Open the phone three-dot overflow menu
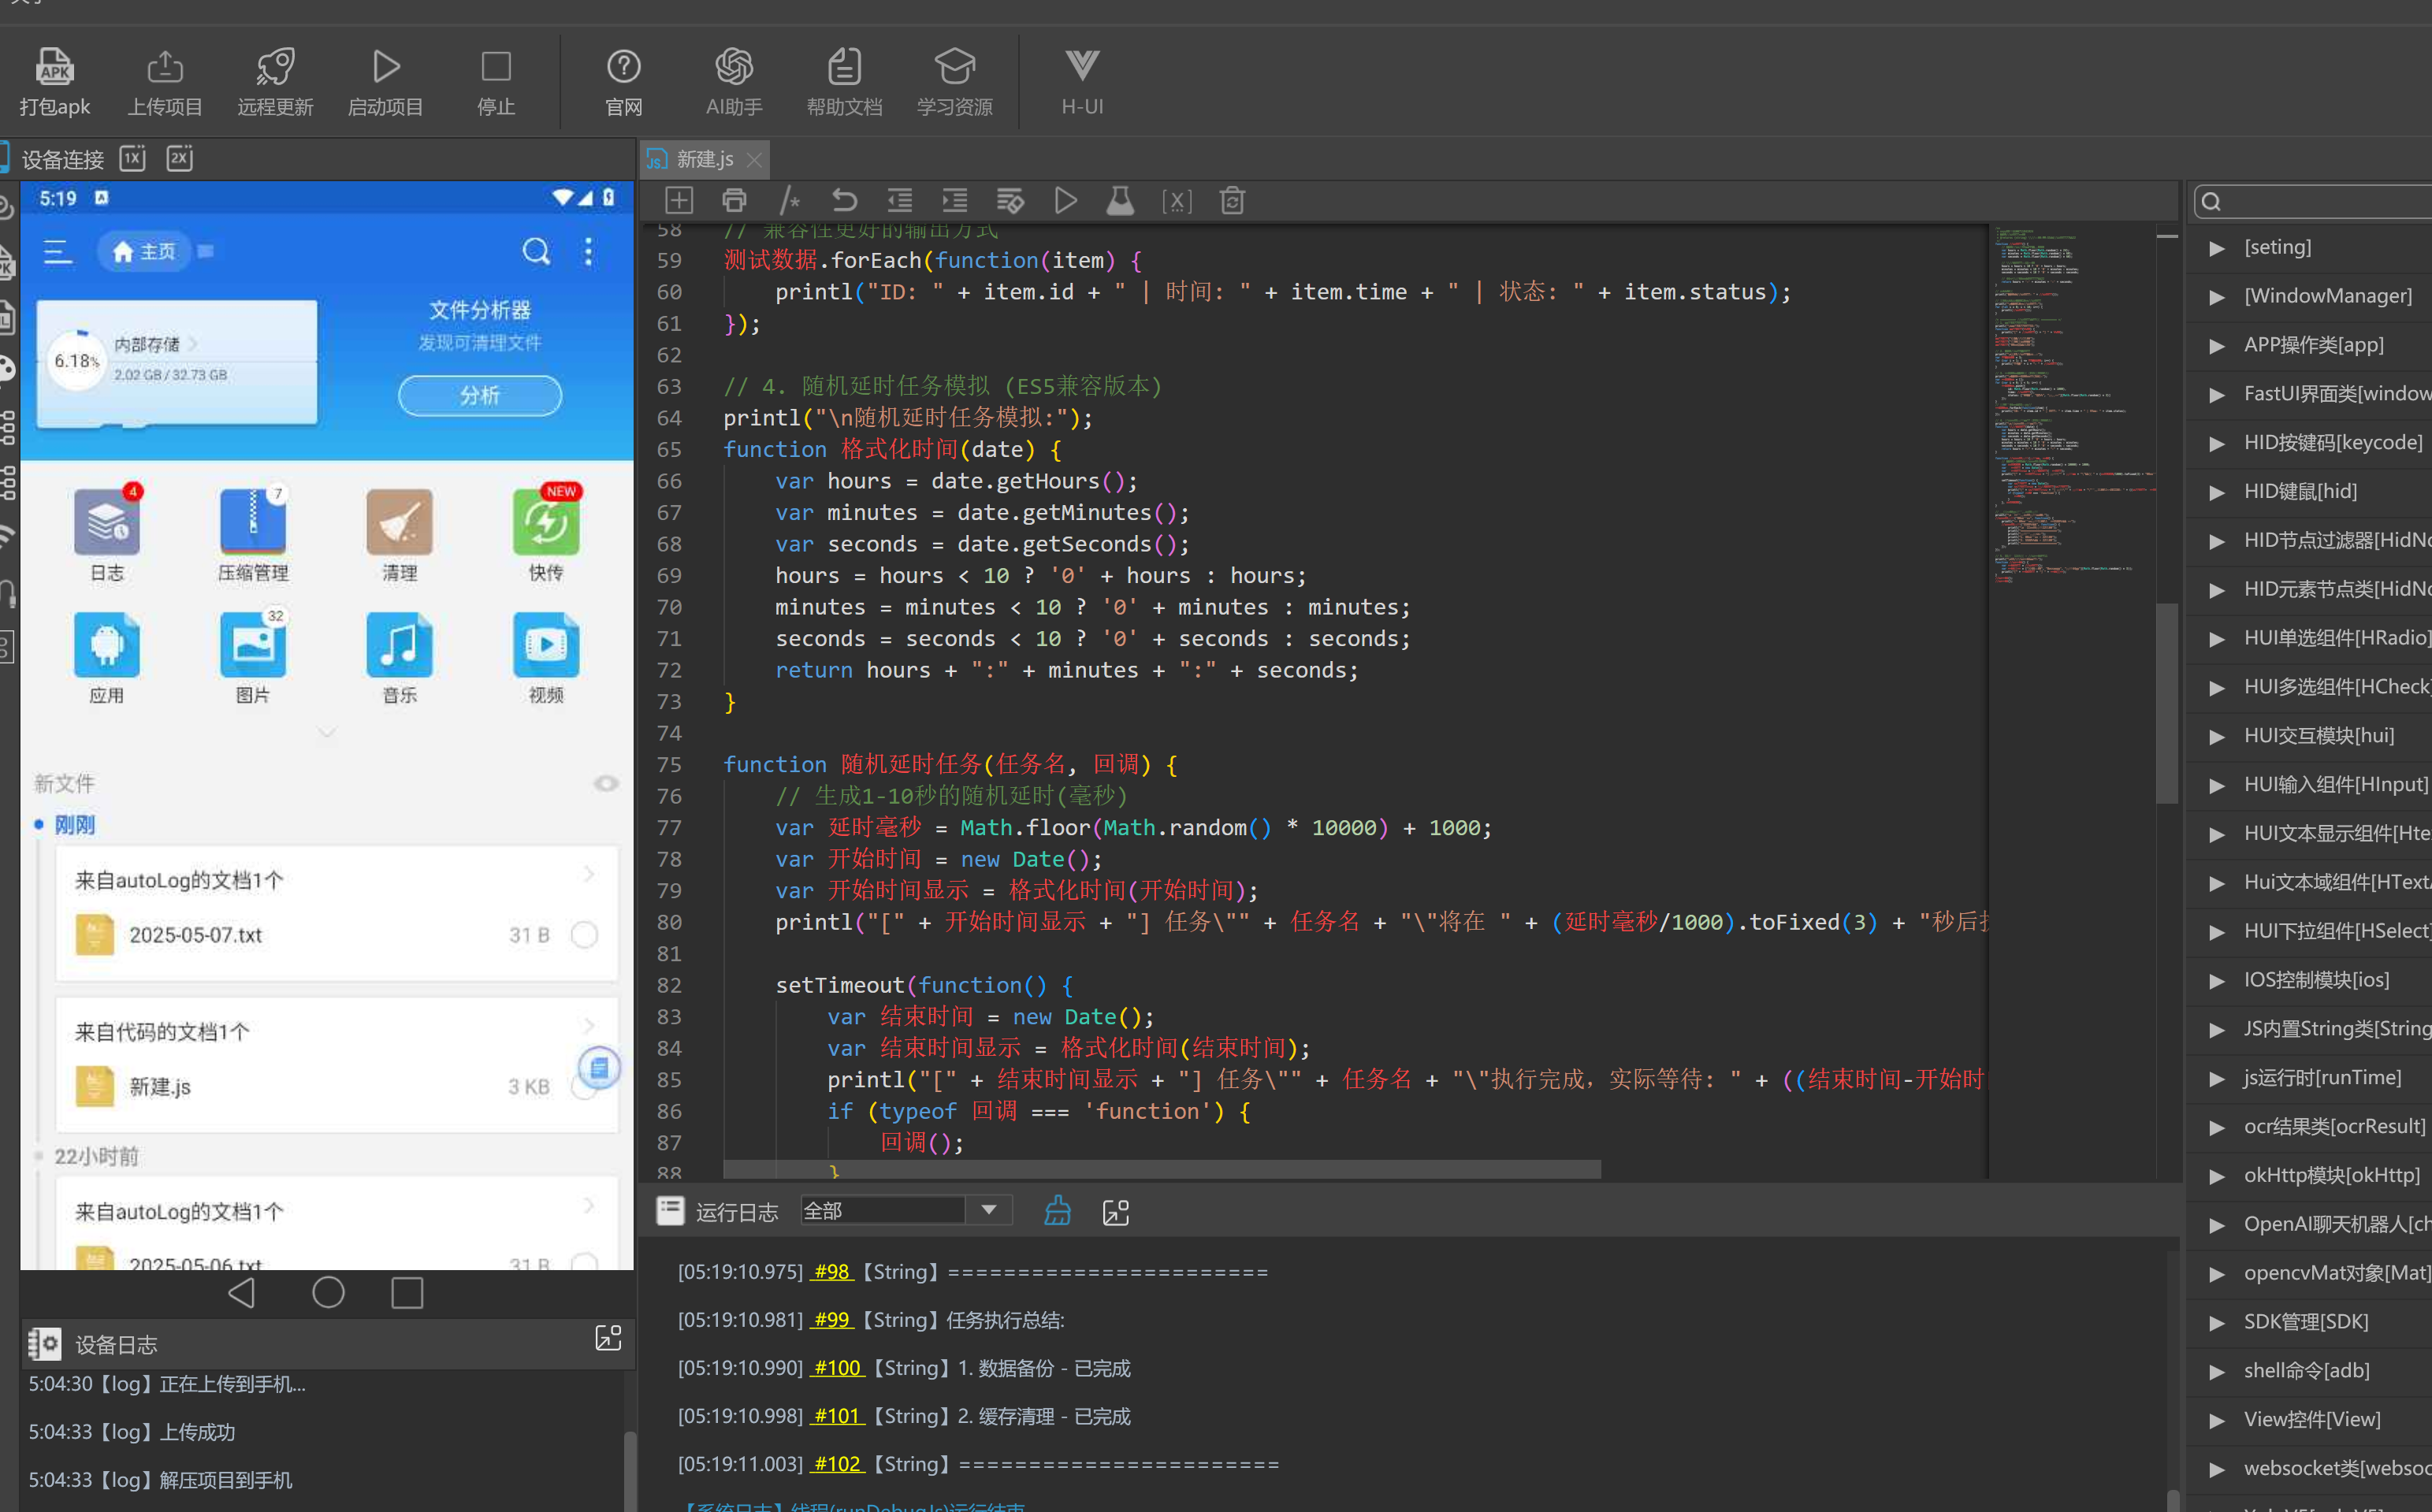The height and width of the screenshot is (1512, 2432). [x=588, y=251]
